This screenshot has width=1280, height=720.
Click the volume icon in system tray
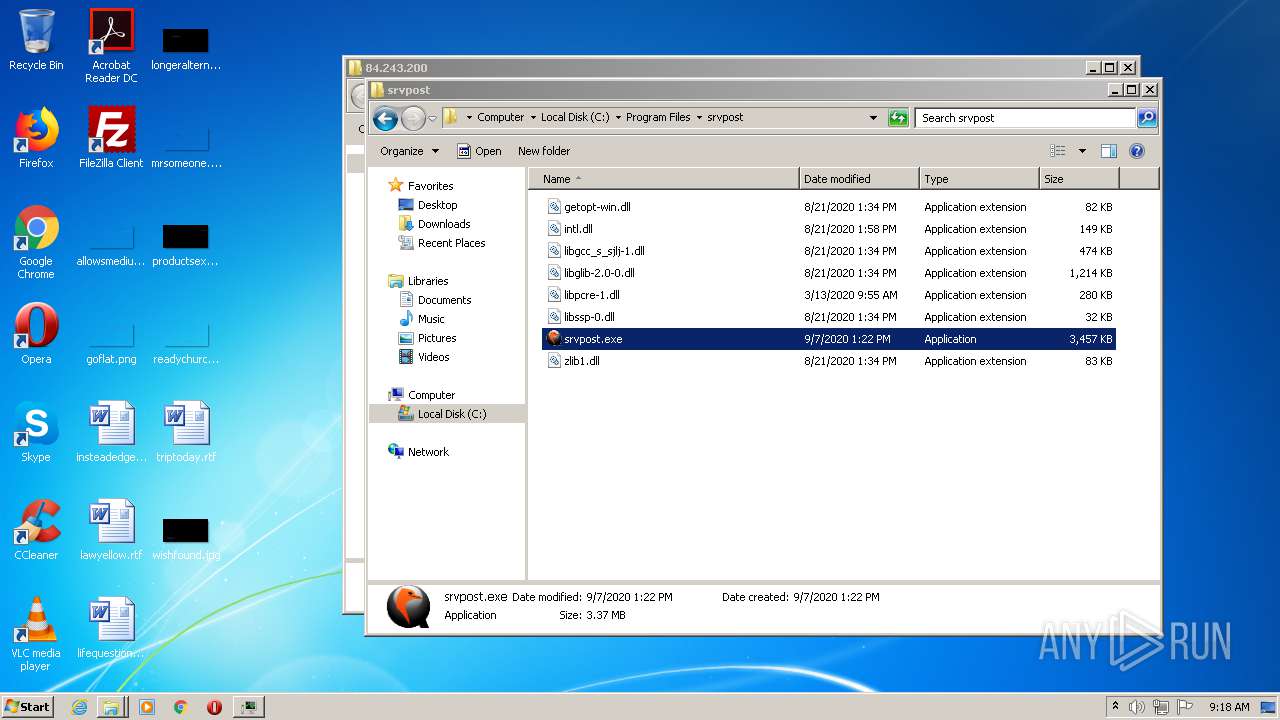(x=1136, y=707)
